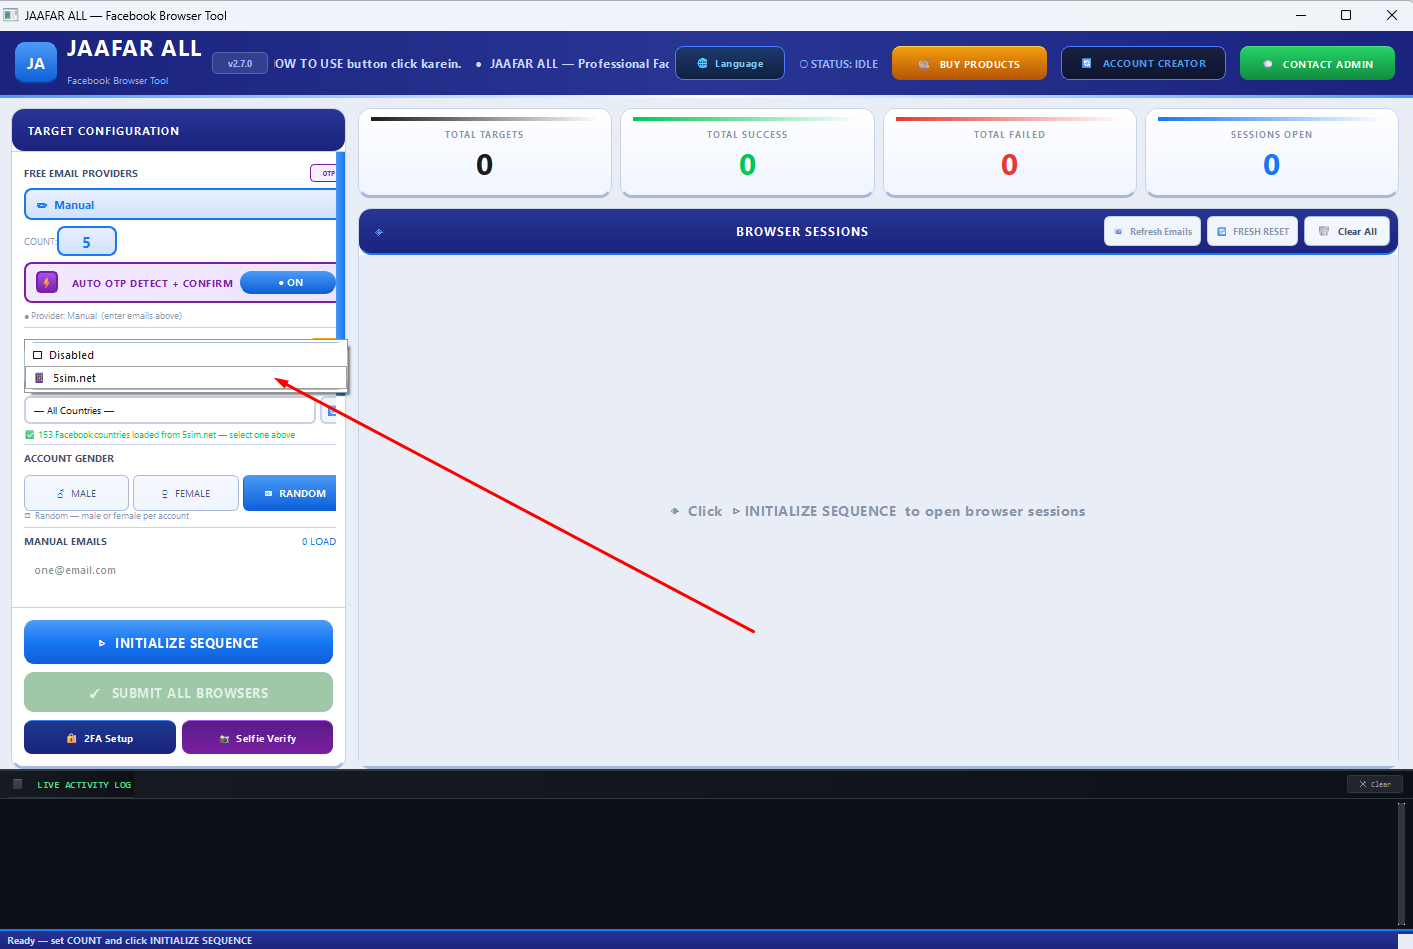
Task: Click the '153 Facebook countries loaded' message
Action: pyautogui.click(x=166, y=435)
